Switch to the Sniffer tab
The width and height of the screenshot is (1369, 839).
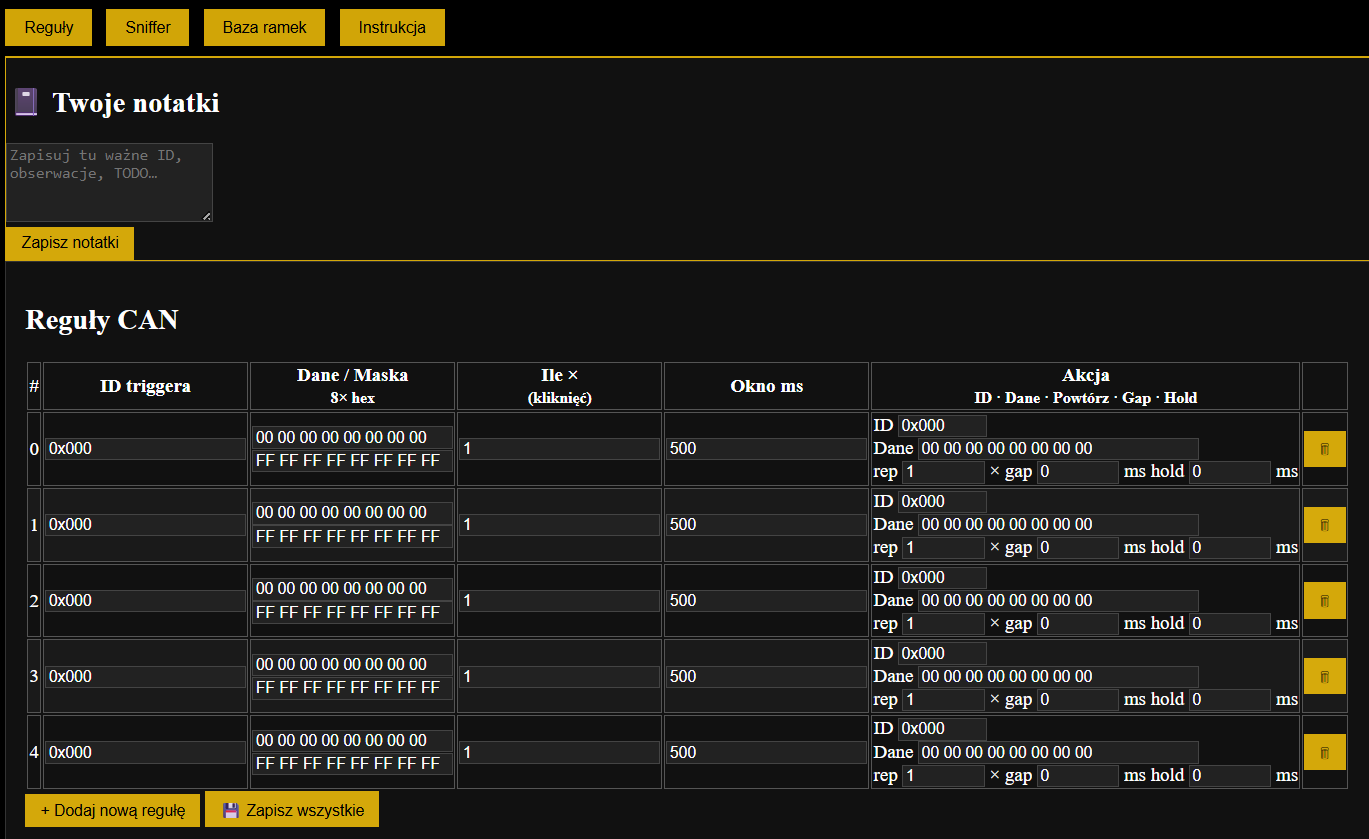[147, 28]
